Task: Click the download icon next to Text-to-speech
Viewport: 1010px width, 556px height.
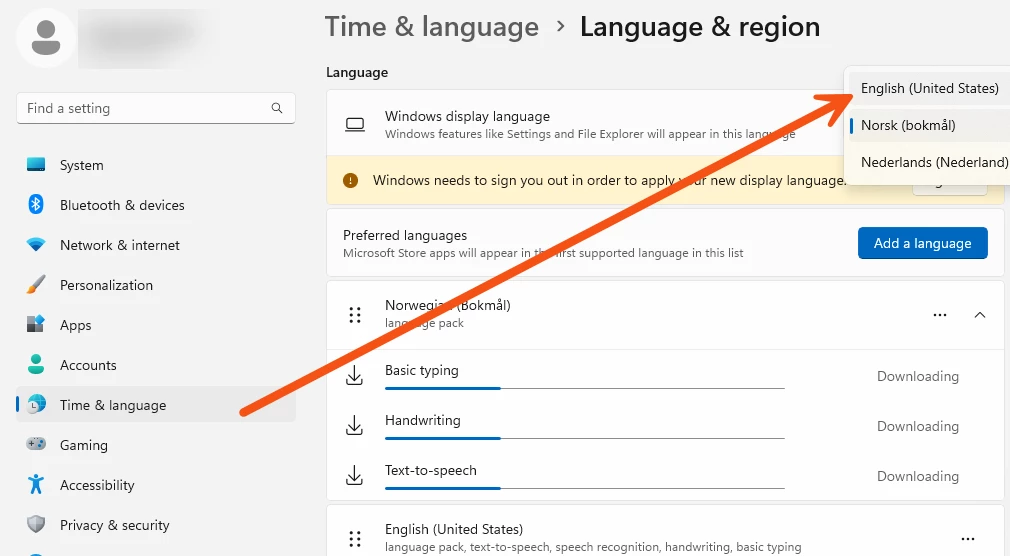Action: [354, 475]
